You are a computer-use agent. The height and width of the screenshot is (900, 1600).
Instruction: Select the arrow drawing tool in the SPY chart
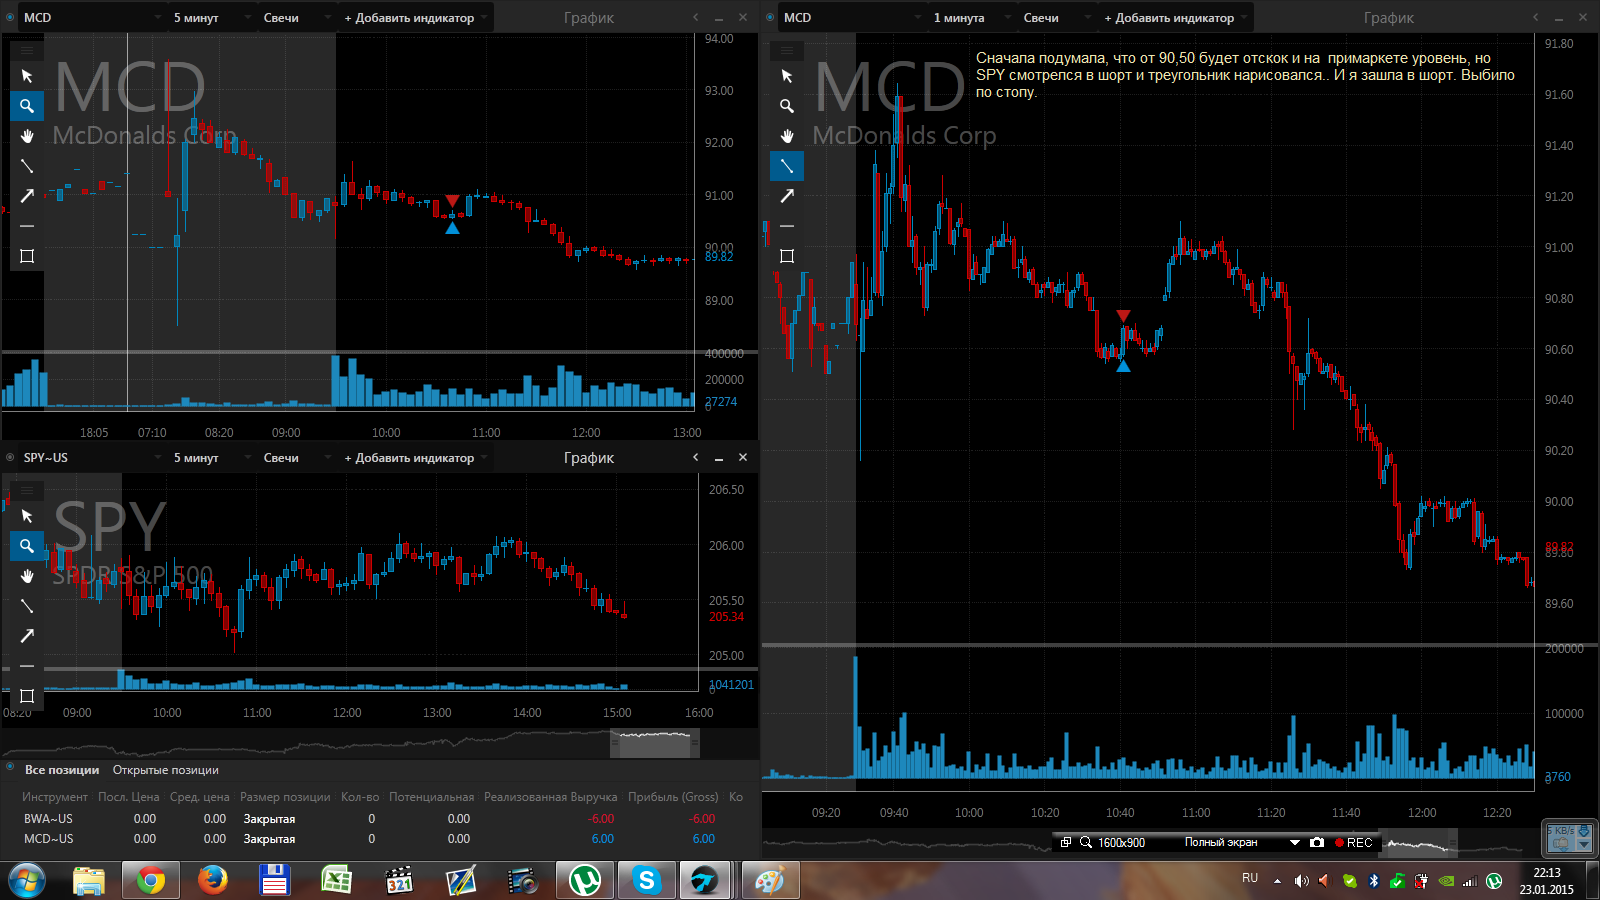pos(27,636)
